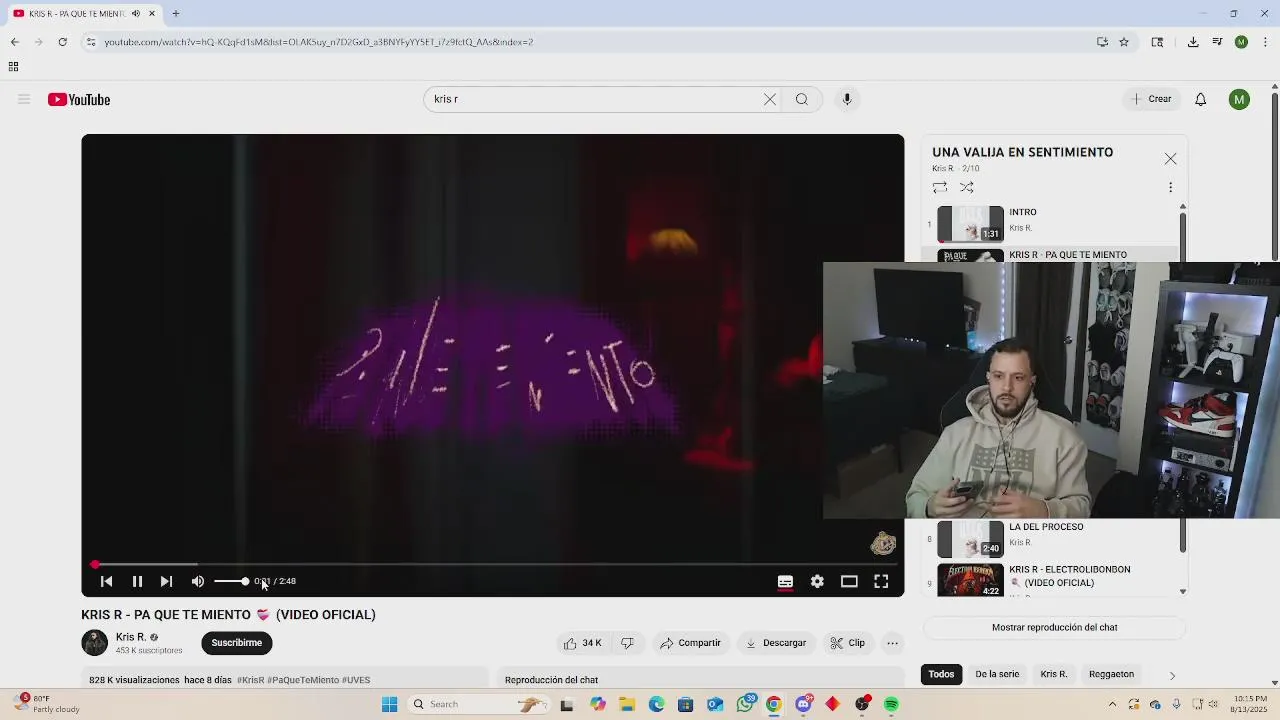Download video with Descargar button
The image size is (1280, 720).
pos(776,643)
